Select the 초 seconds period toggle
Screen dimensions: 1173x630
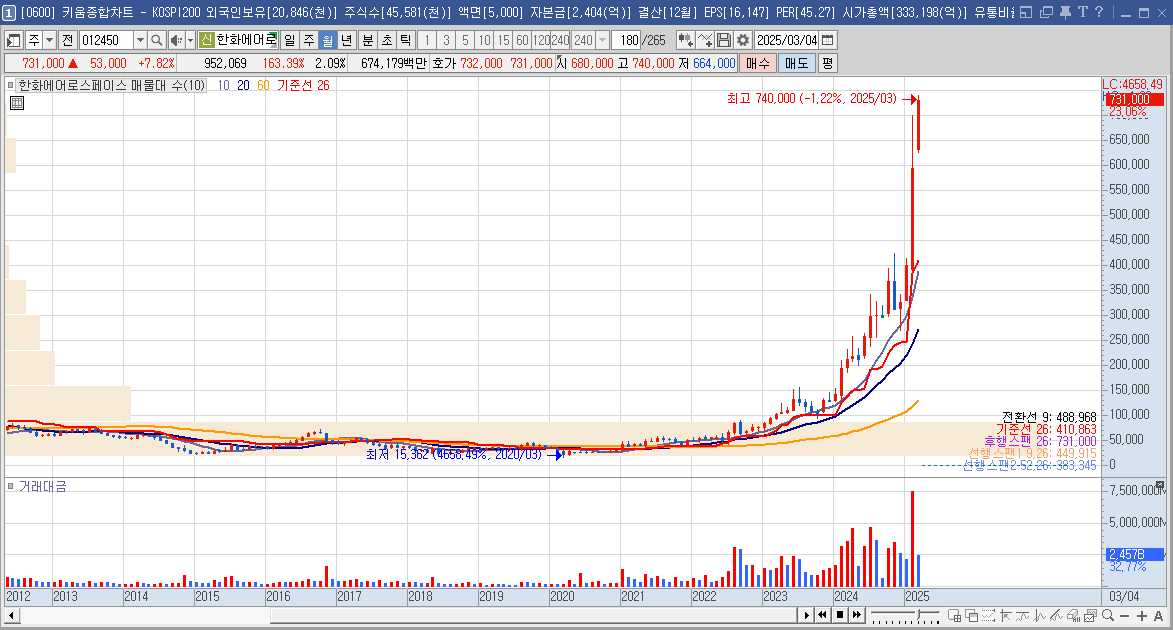[x=387, y=40]
